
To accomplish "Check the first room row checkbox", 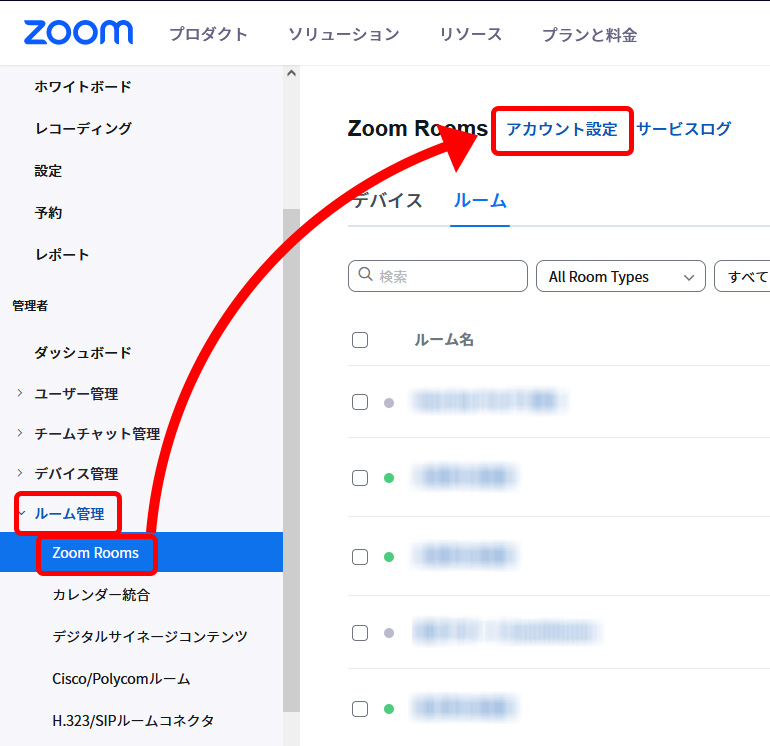I will pos(360,402).
